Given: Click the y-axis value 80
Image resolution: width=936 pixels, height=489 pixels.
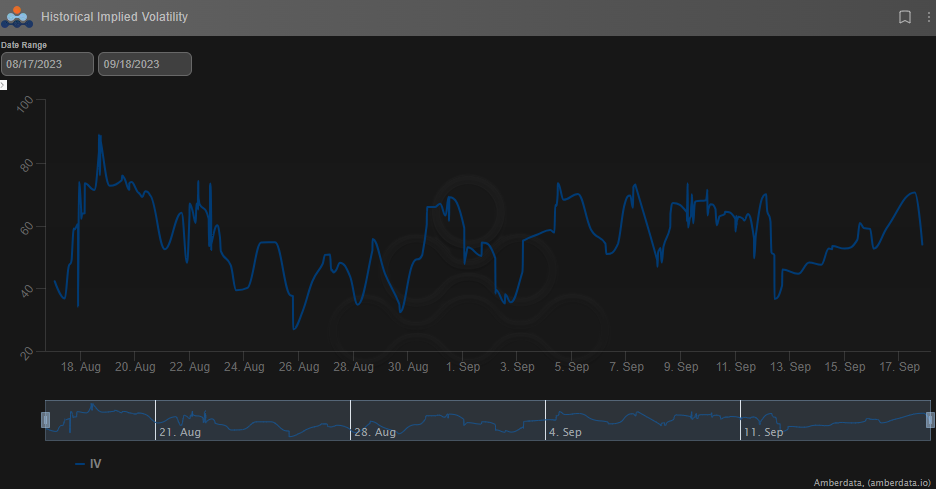Looking at the screenshot, I should pos(27,165).
